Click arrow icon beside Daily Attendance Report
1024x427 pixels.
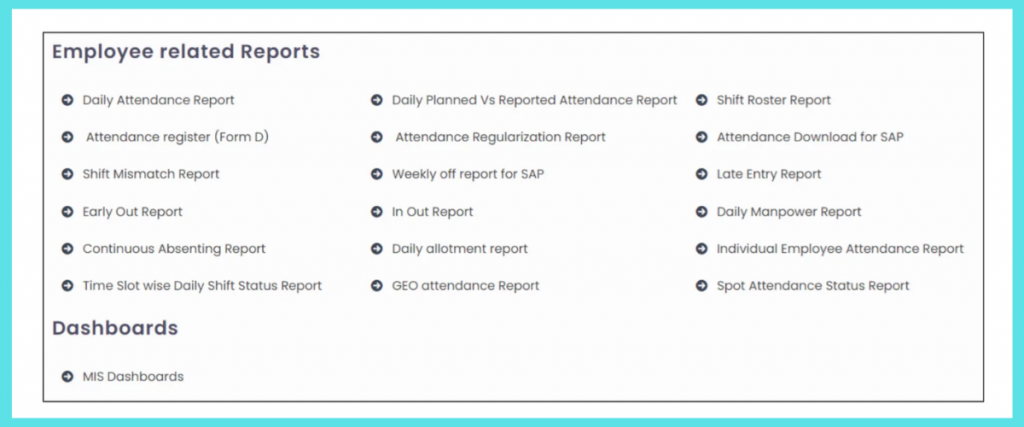67,100
